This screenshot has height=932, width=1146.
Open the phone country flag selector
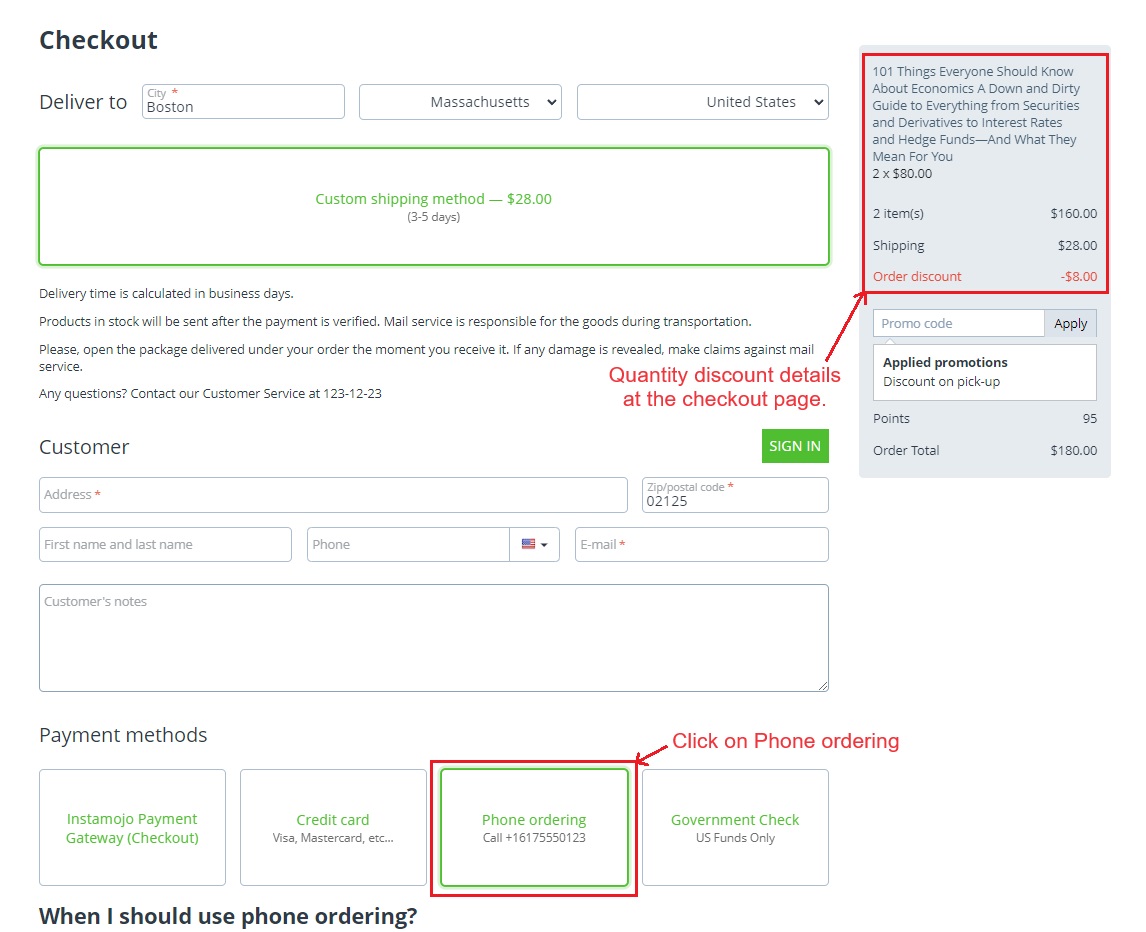[534, 545]
